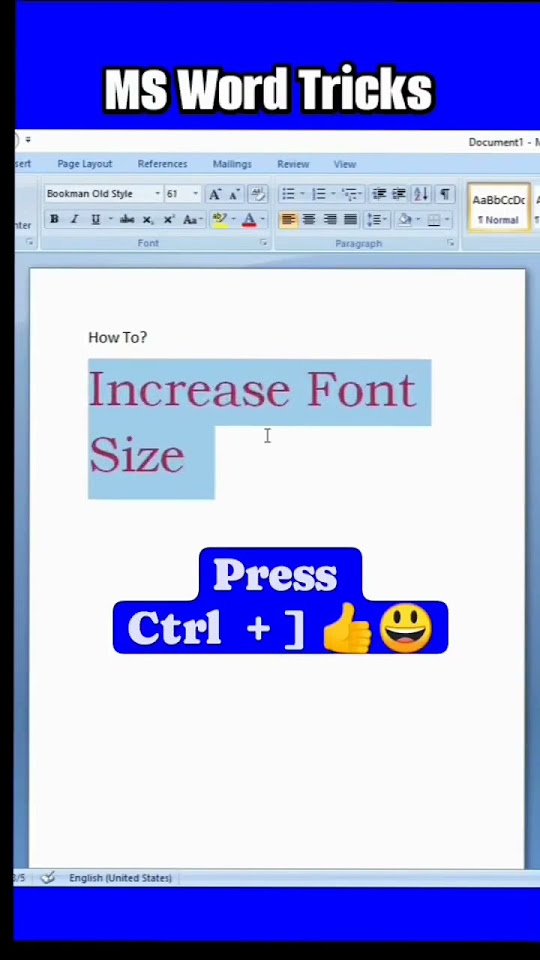Center align text
The height and width of the screenshot is (960, 540).
coord(309,219)
